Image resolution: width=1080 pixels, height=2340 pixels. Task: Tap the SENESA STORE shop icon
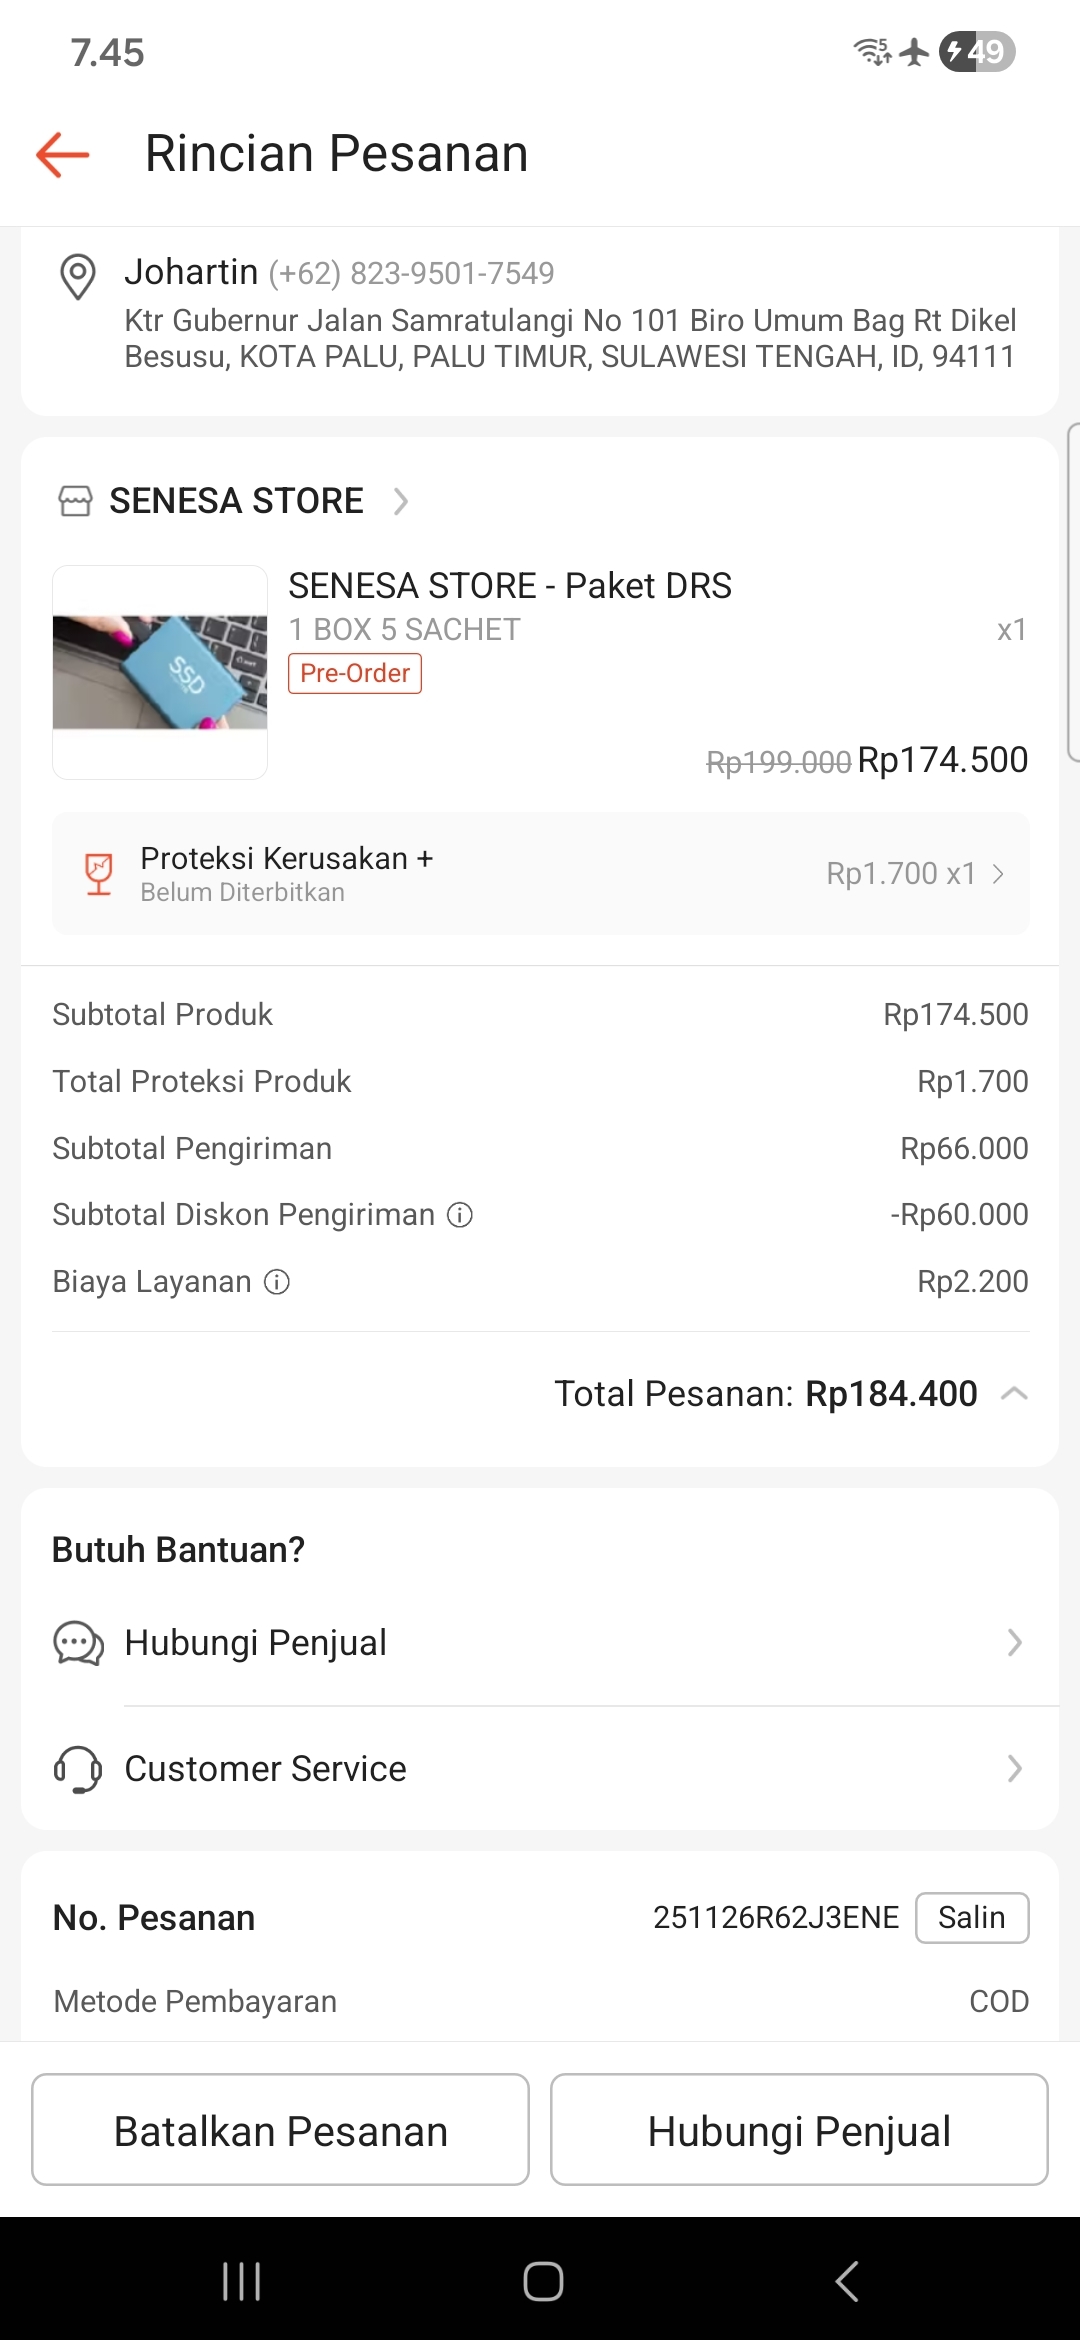coord(76,501)
